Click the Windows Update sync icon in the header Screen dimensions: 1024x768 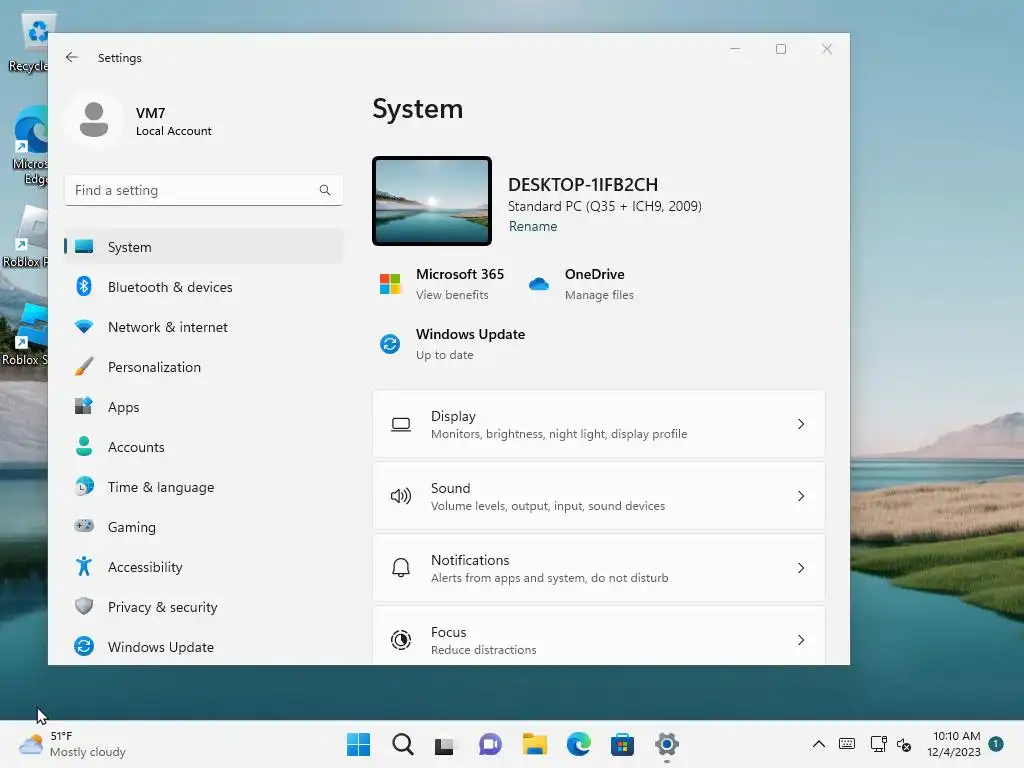390,344
